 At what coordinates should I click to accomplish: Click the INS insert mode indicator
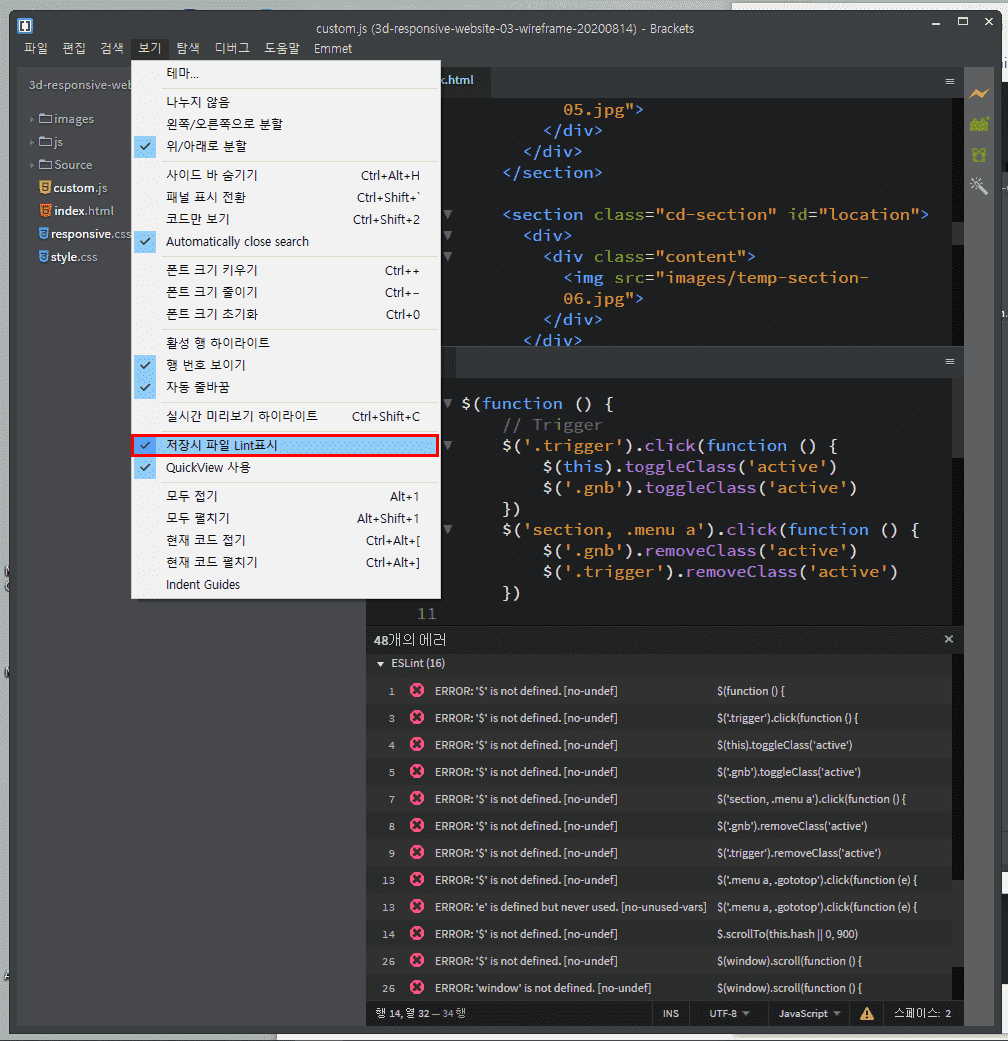[x=670, y=1013]
